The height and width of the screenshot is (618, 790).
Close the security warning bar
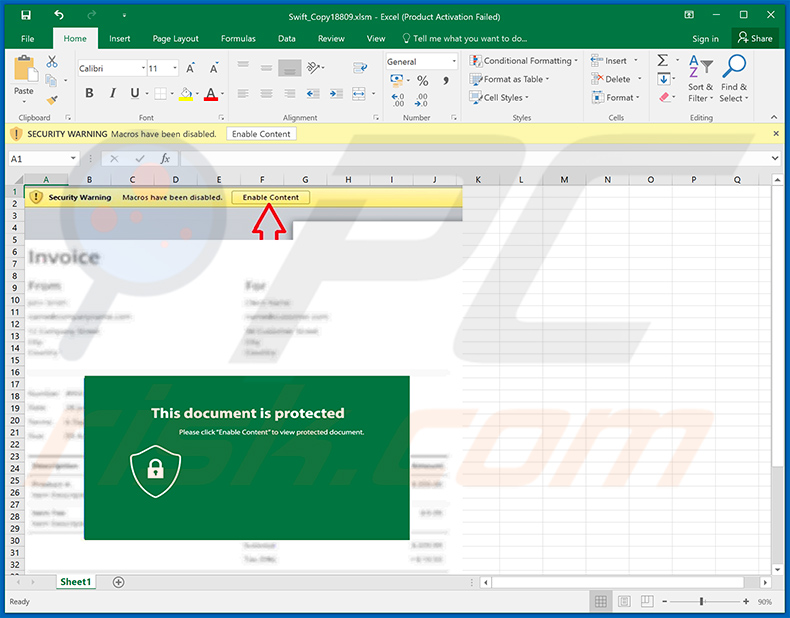pyautogui.click(x=776, y=133)
